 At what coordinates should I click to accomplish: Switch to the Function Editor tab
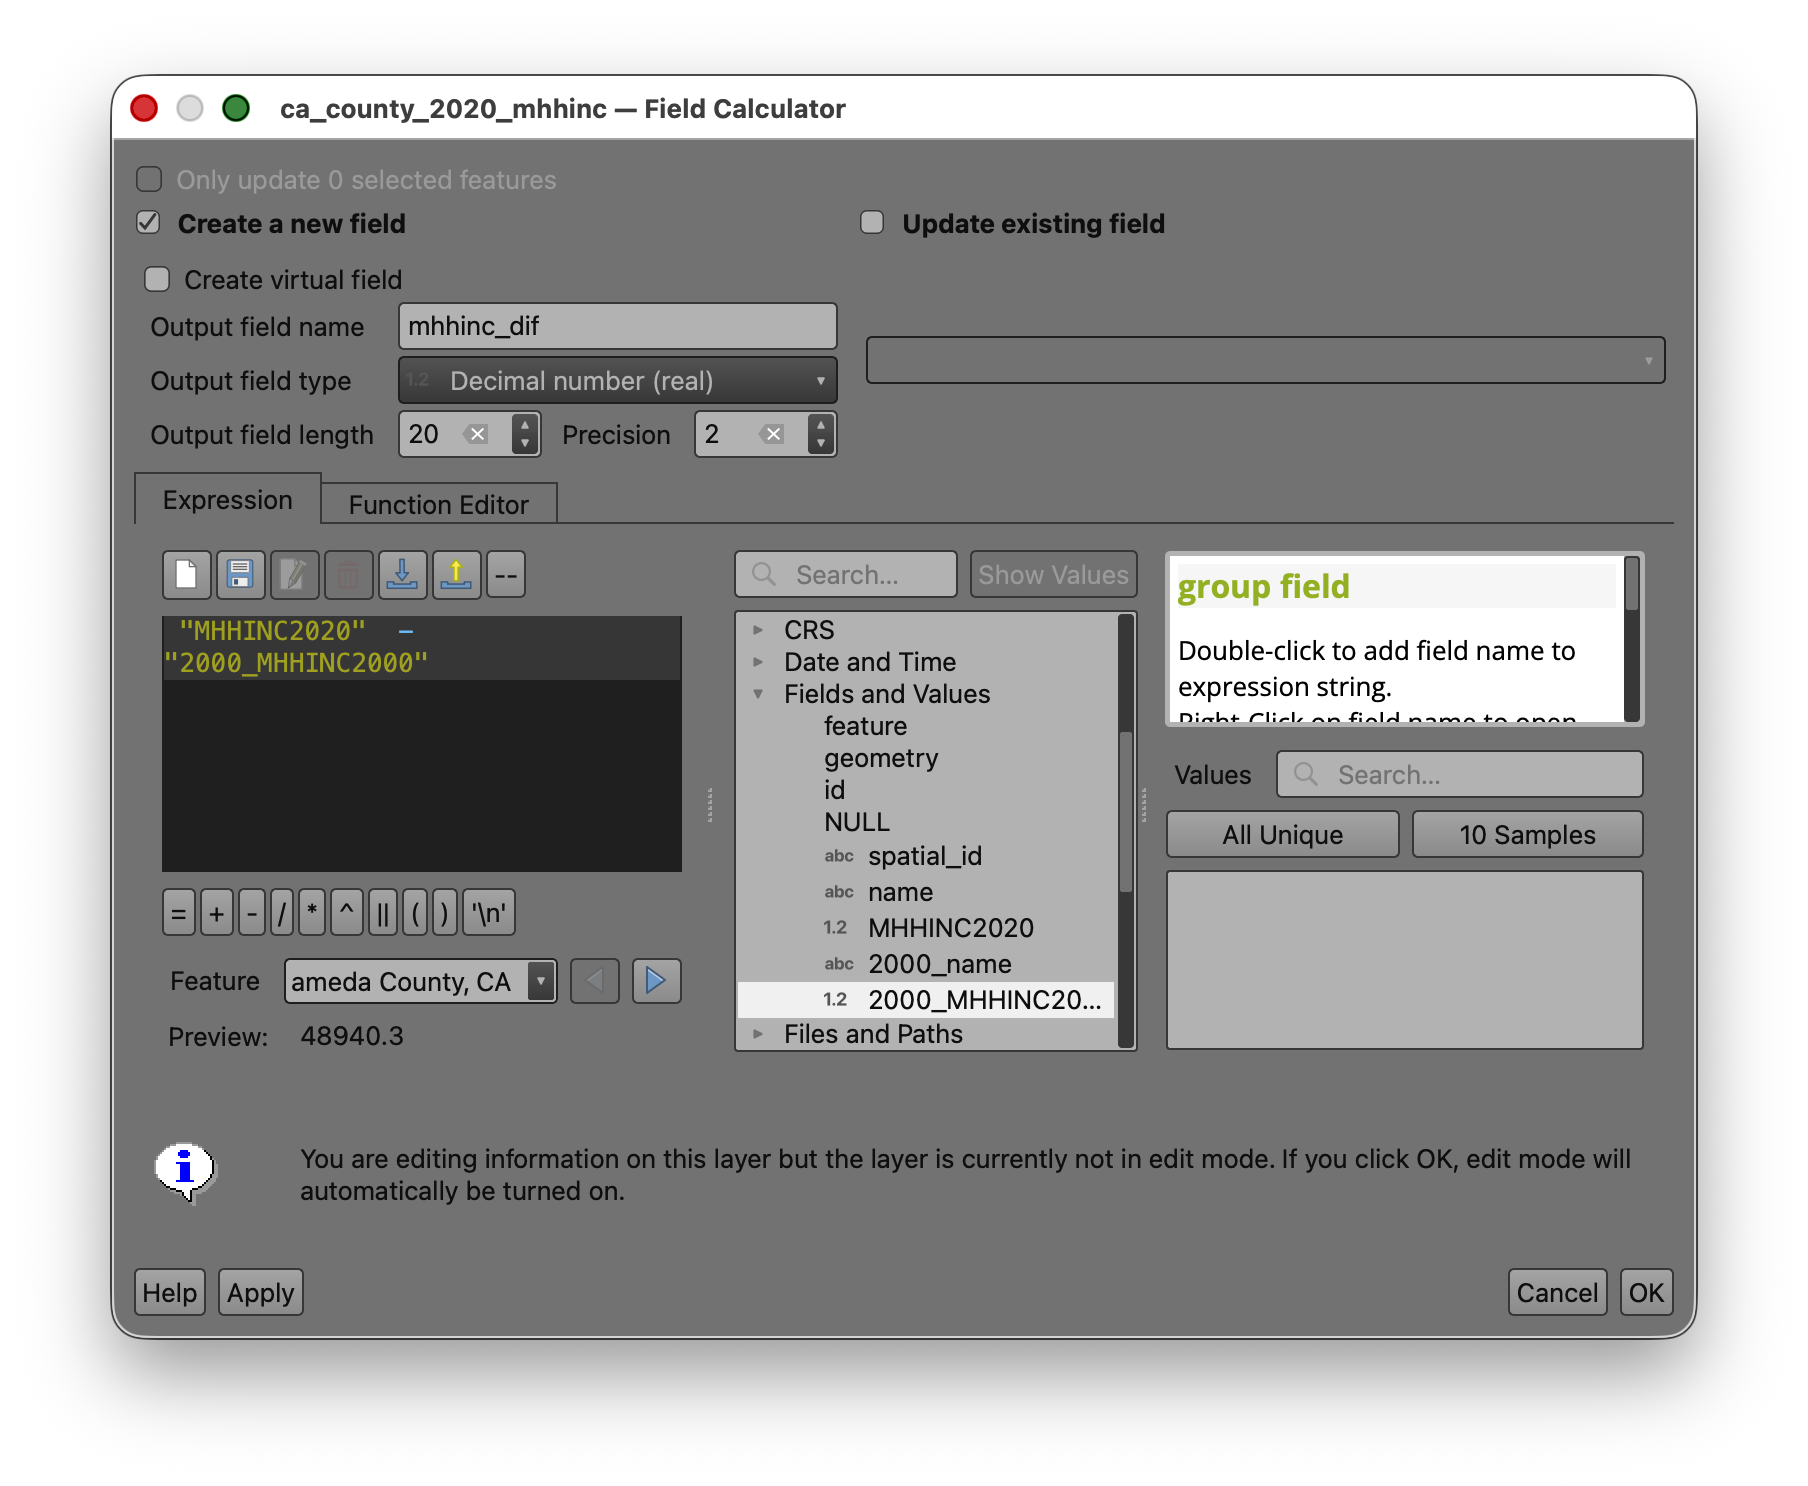[438, 505]
